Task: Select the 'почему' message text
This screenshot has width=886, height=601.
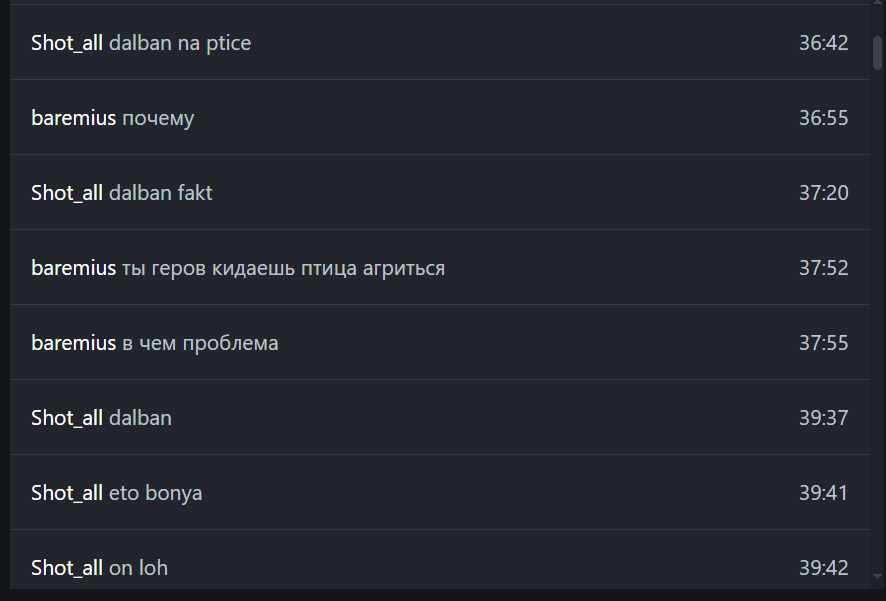Action: pyautogui.click(x=158, y=118)
